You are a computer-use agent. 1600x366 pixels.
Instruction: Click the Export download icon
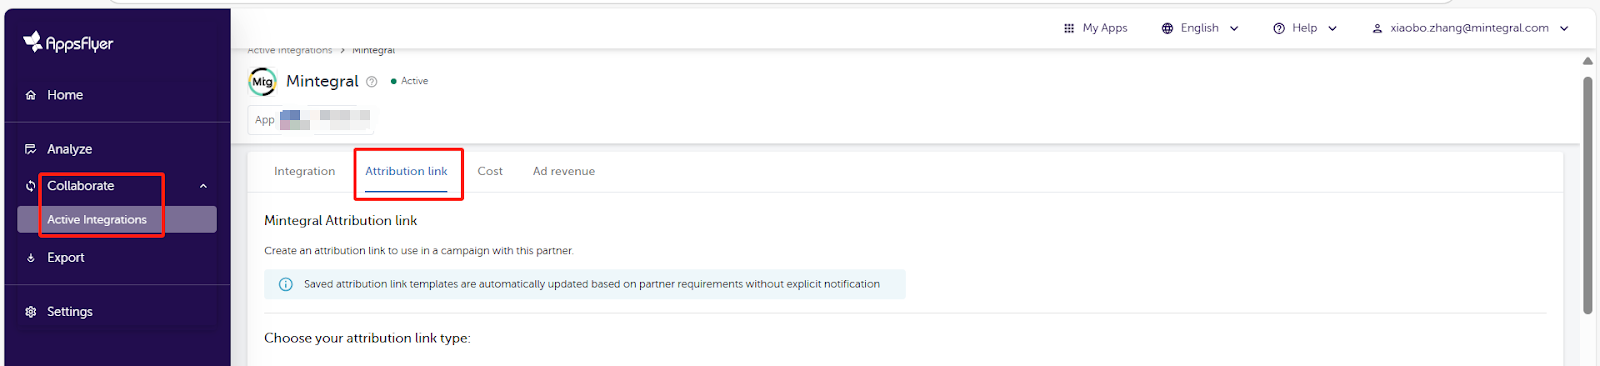31,258
